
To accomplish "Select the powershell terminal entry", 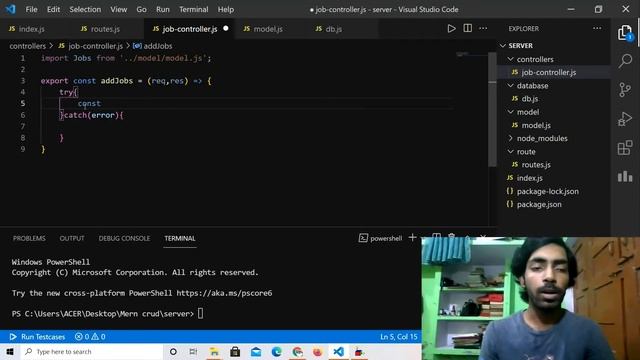I will coord(380,238).
